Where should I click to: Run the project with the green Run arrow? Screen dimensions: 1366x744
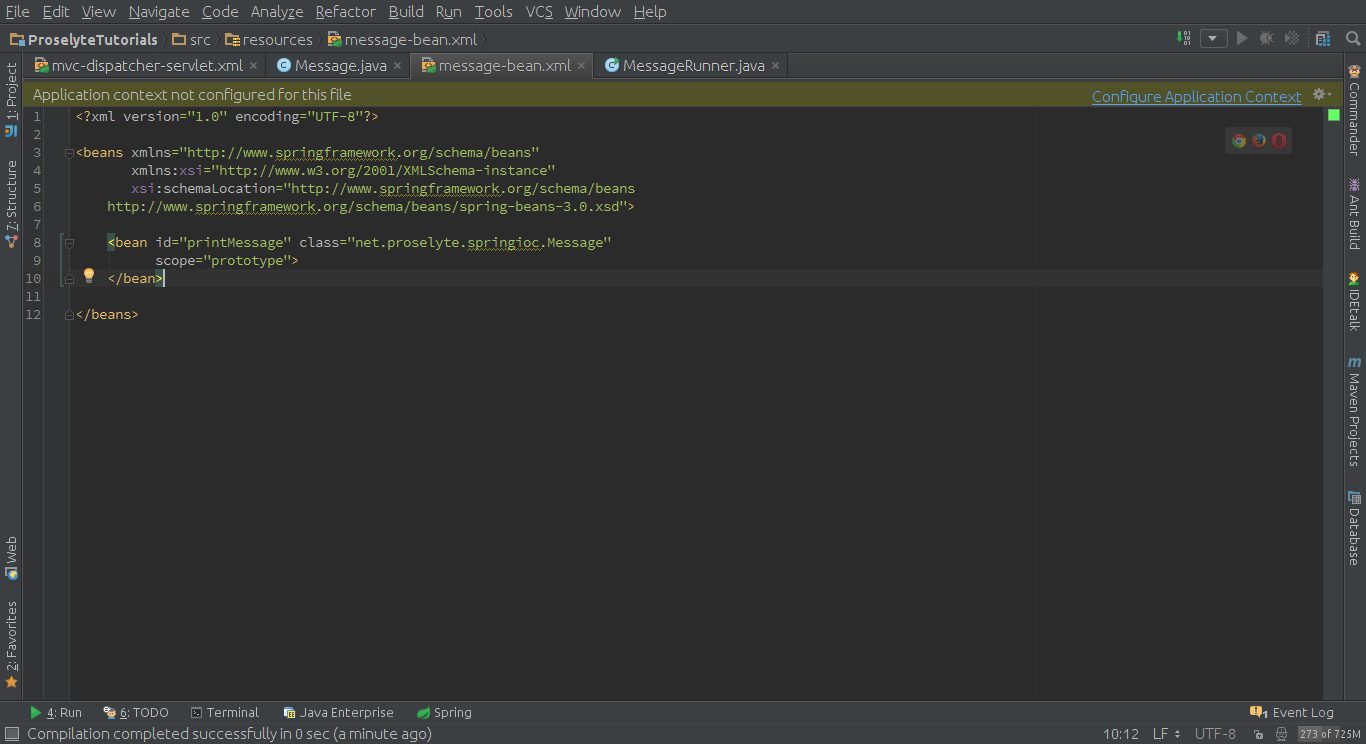pyautogui.click(x=1241, y=37)
